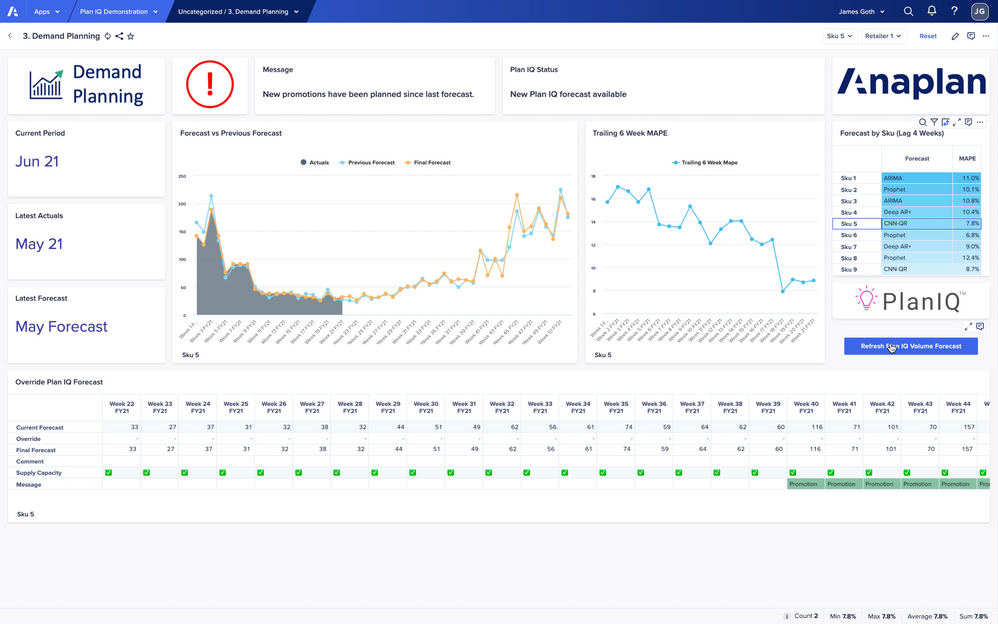Click the pencil edit page icon
Screen dimensions: 998x624
[x=955, y=36]
